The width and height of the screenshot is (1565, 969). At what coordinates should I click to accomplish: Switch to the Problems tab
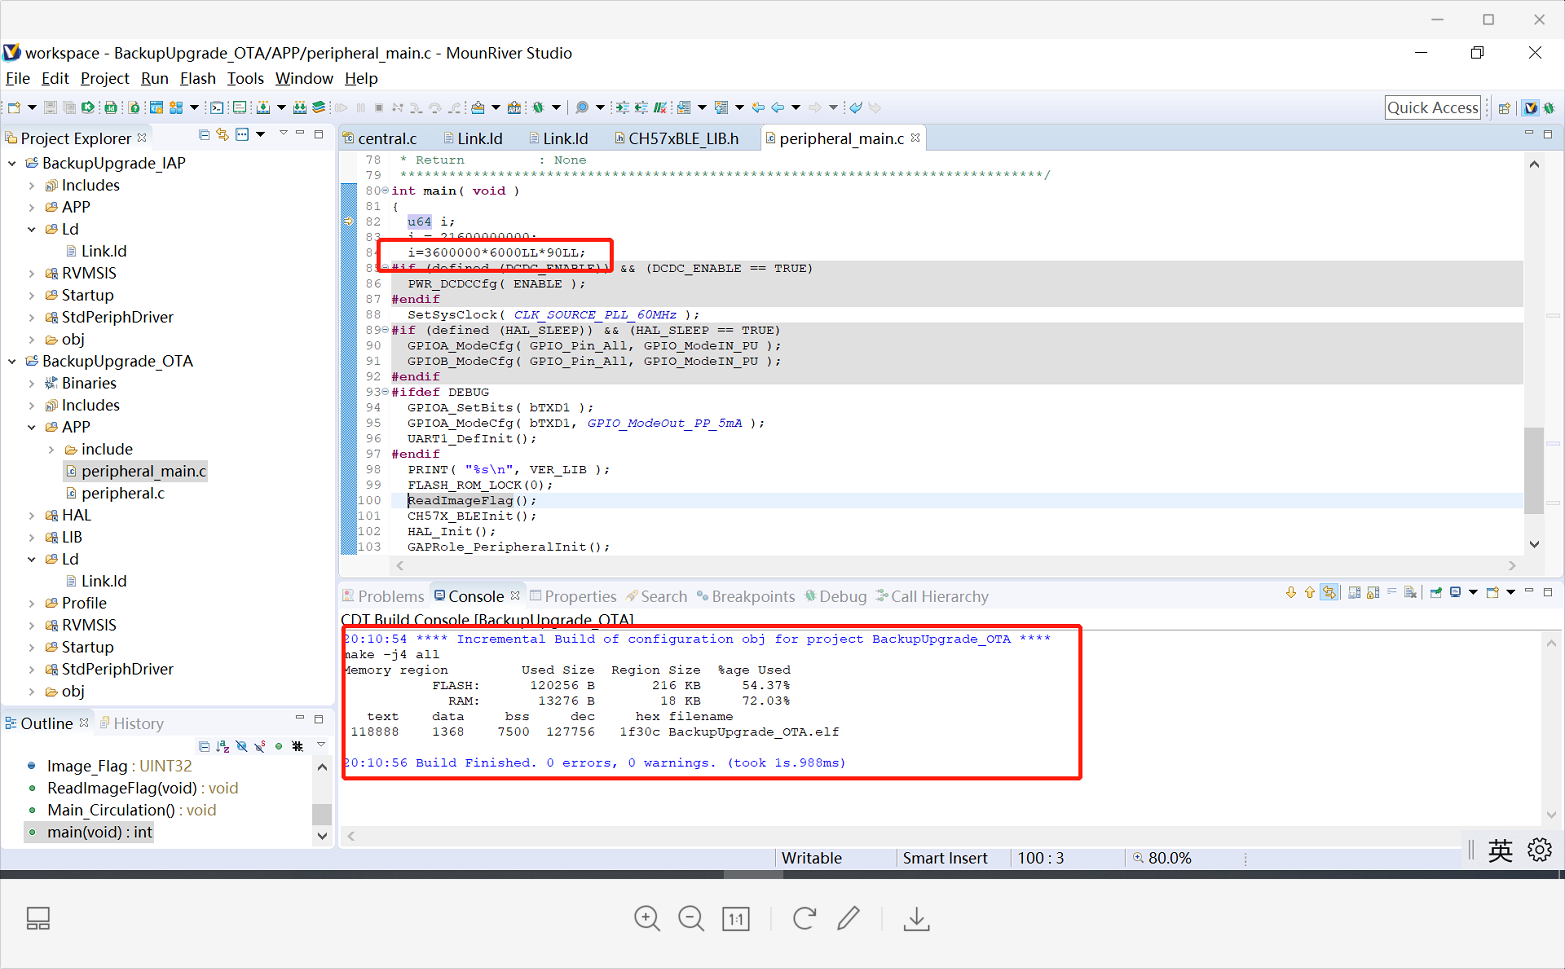384,596
